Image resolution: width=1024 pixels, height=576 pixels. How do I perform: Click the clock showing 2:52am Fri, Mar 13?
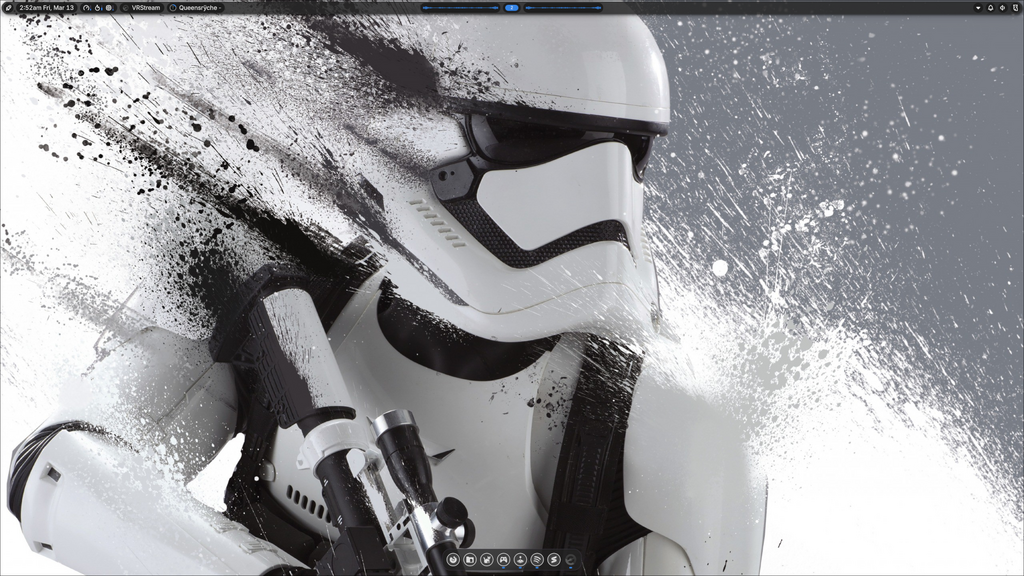46,8
